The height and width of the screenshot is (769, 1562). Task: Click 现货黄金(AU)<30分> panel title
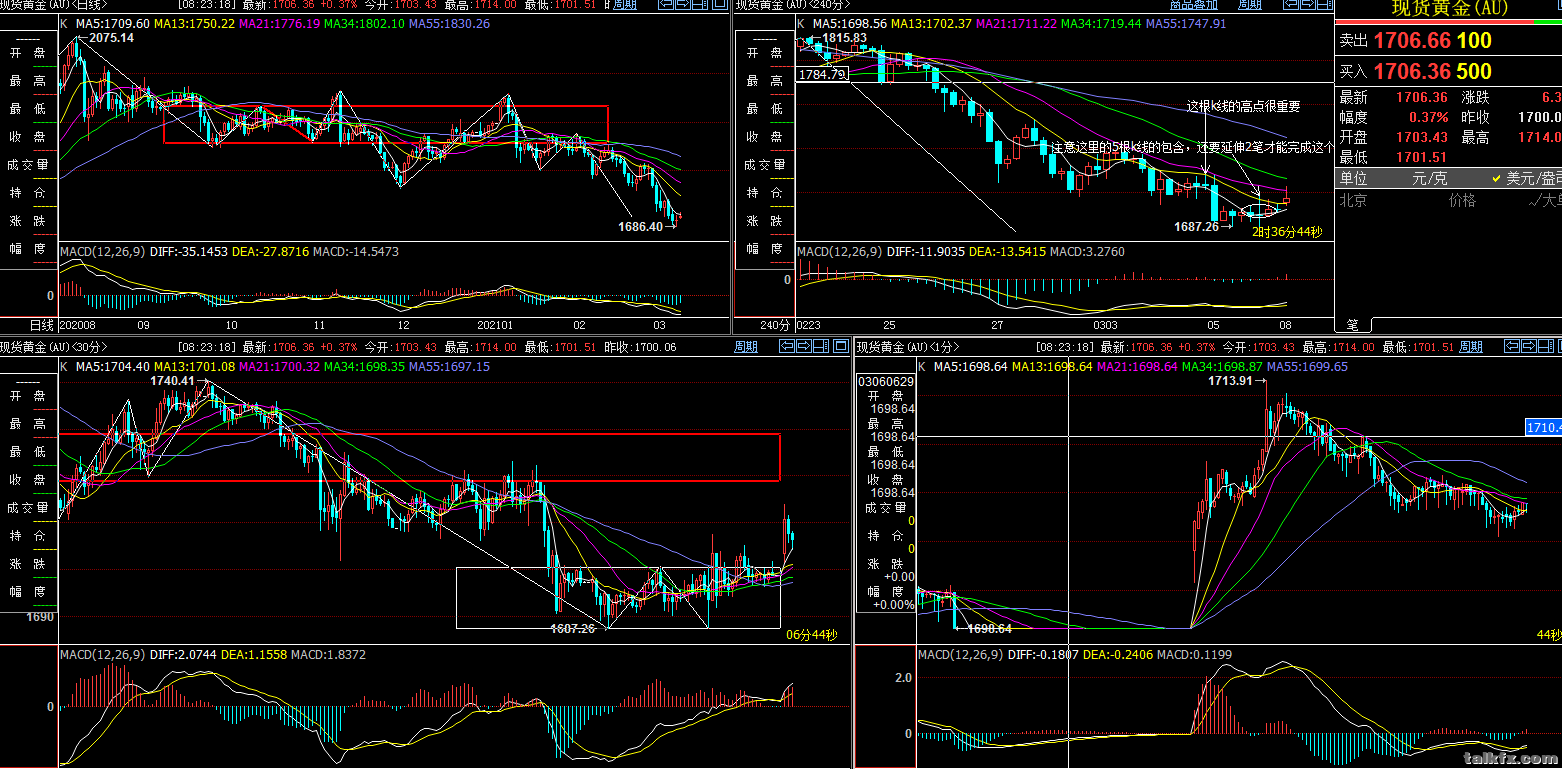click(54, 347)
